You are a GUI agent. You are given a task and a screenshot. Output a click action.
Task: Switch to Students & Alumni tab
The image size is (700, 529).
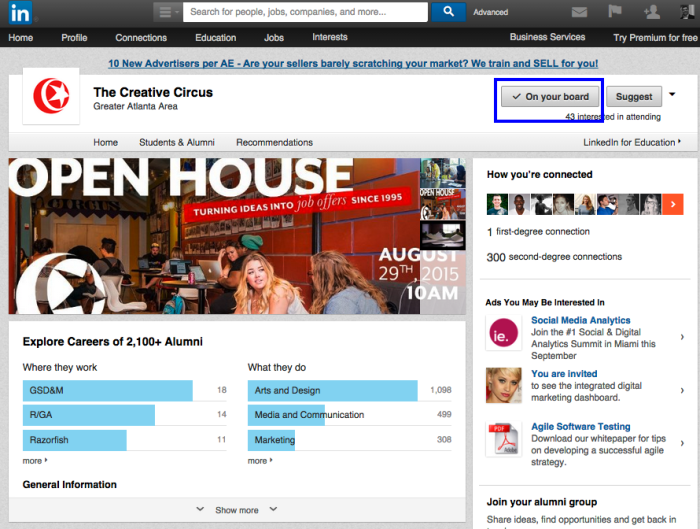point(177,142)
